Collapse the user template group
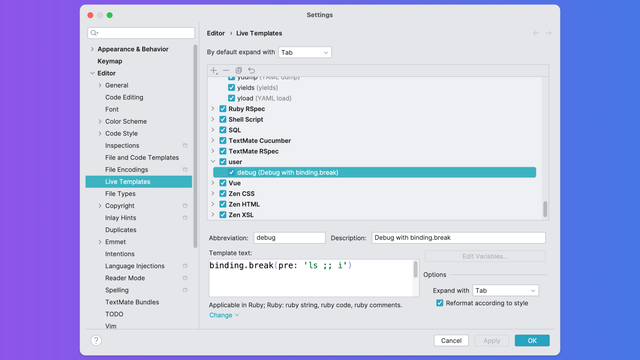The height and width of the screenshot is (360, 640). [213, 162]
